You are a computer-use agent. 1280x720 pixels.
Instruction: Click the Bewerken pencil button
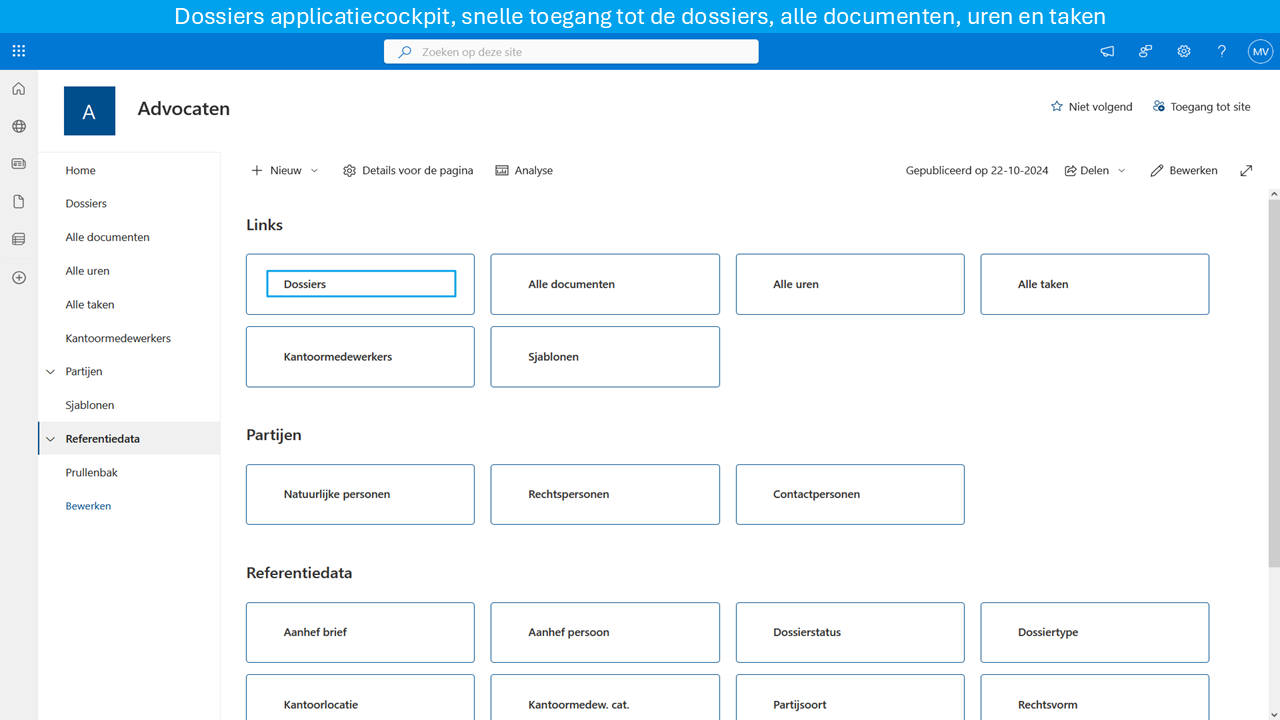pyautogui.click(x=1184, y=171)
